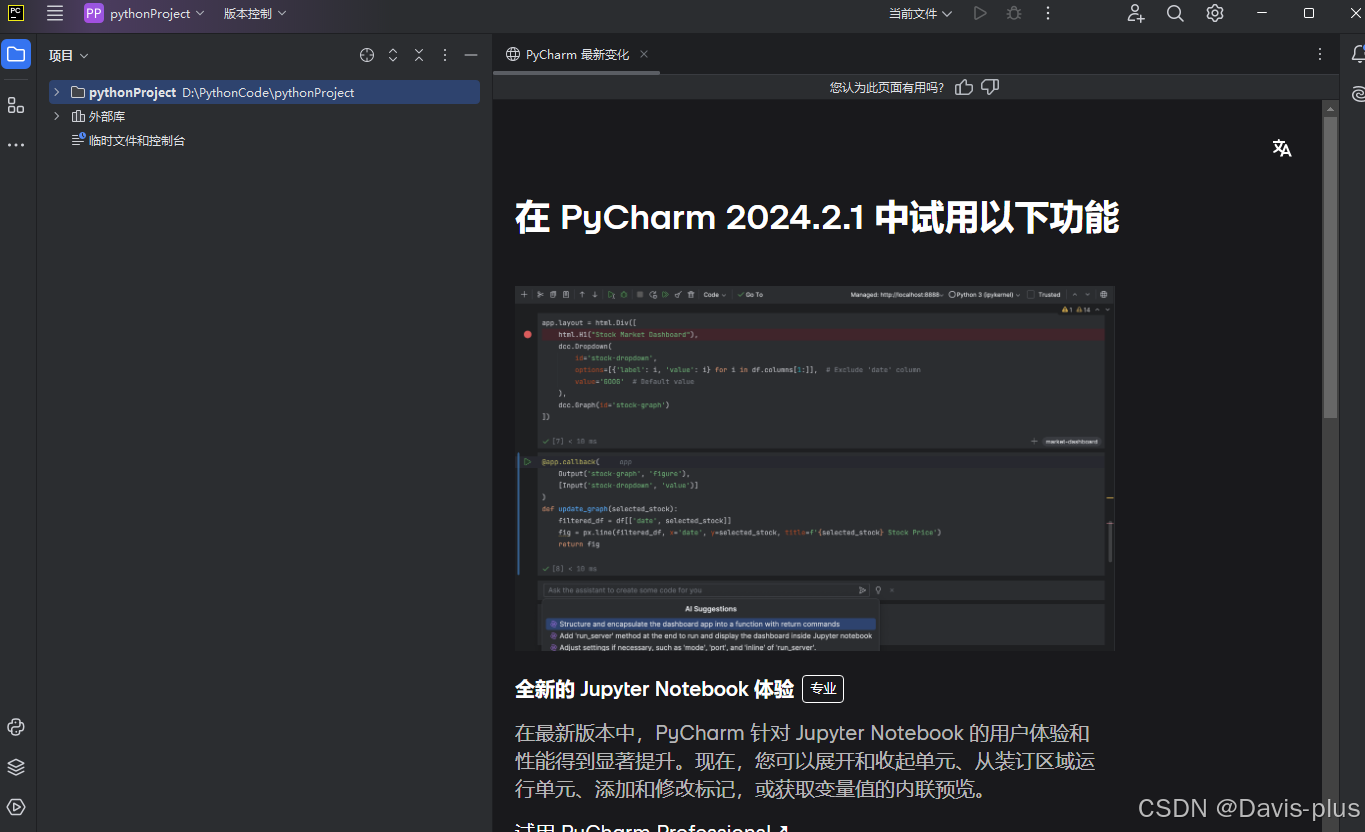Click the PyCharm logo icon

tap(16, 13)
